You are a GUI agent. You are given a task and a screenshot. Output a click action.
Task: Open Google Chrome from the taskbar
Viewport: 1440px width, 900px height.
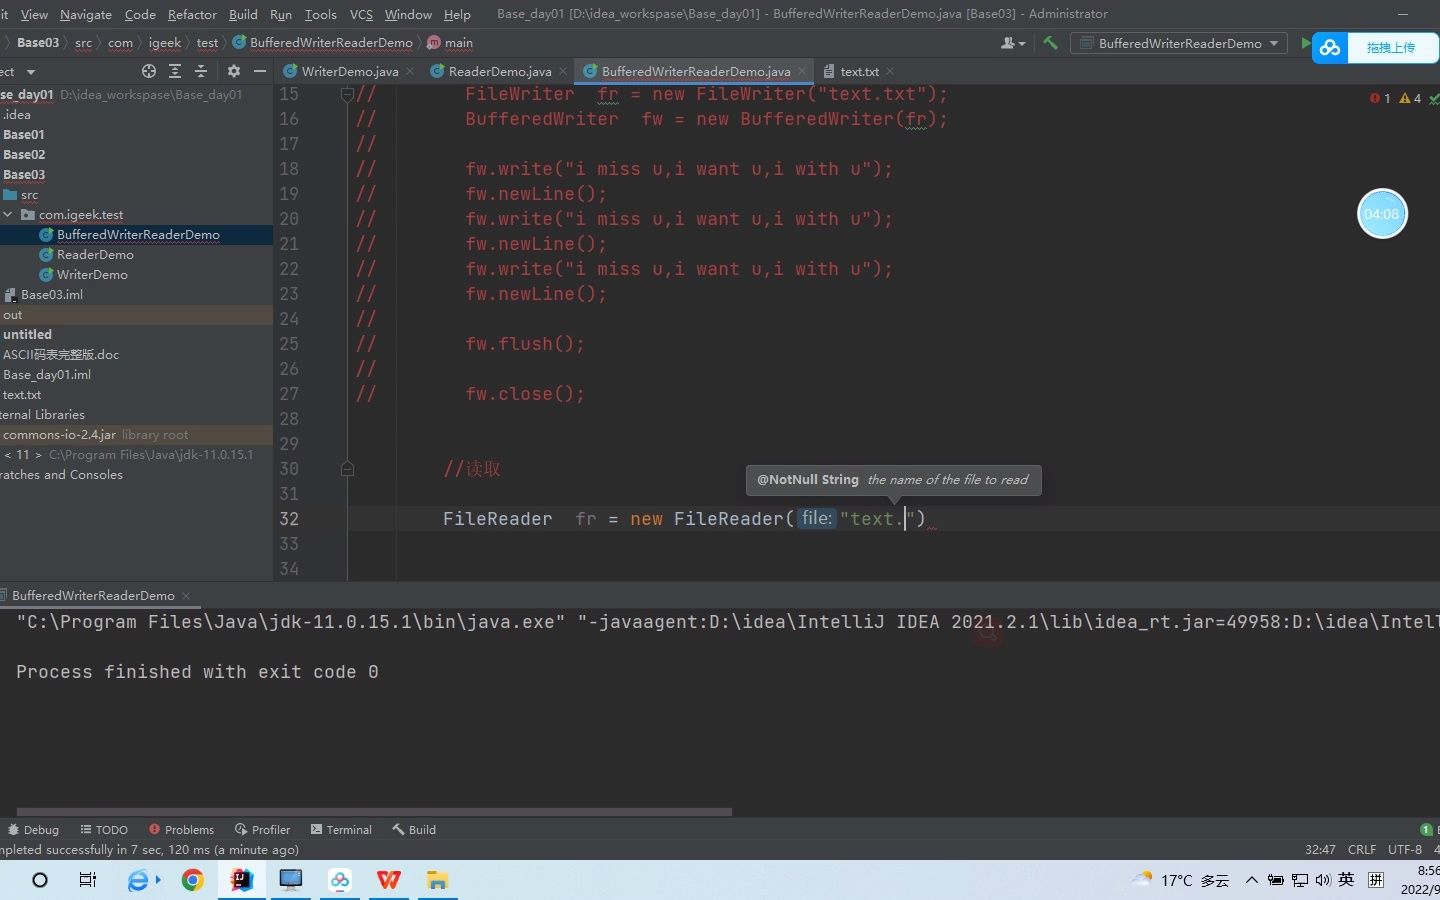pyautogui.click(x=193, y=880)
